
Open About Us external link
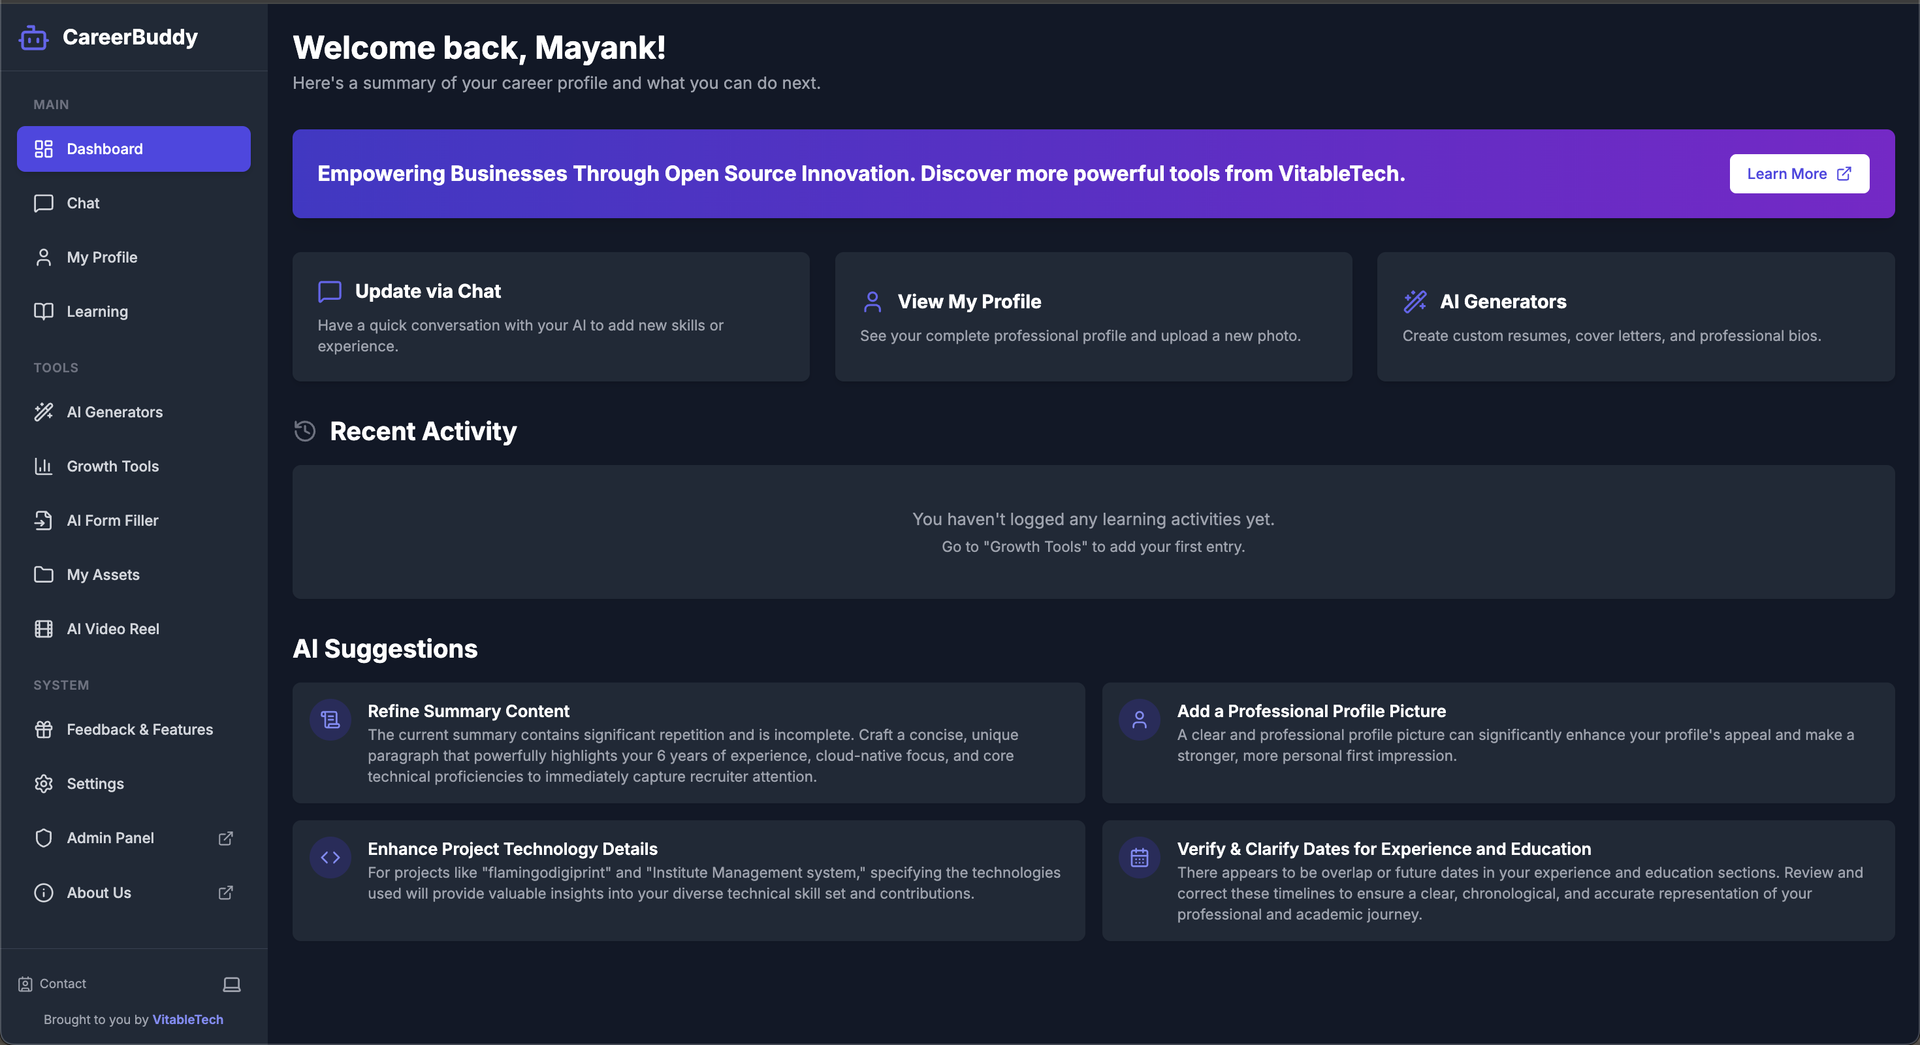click(226, 892)
